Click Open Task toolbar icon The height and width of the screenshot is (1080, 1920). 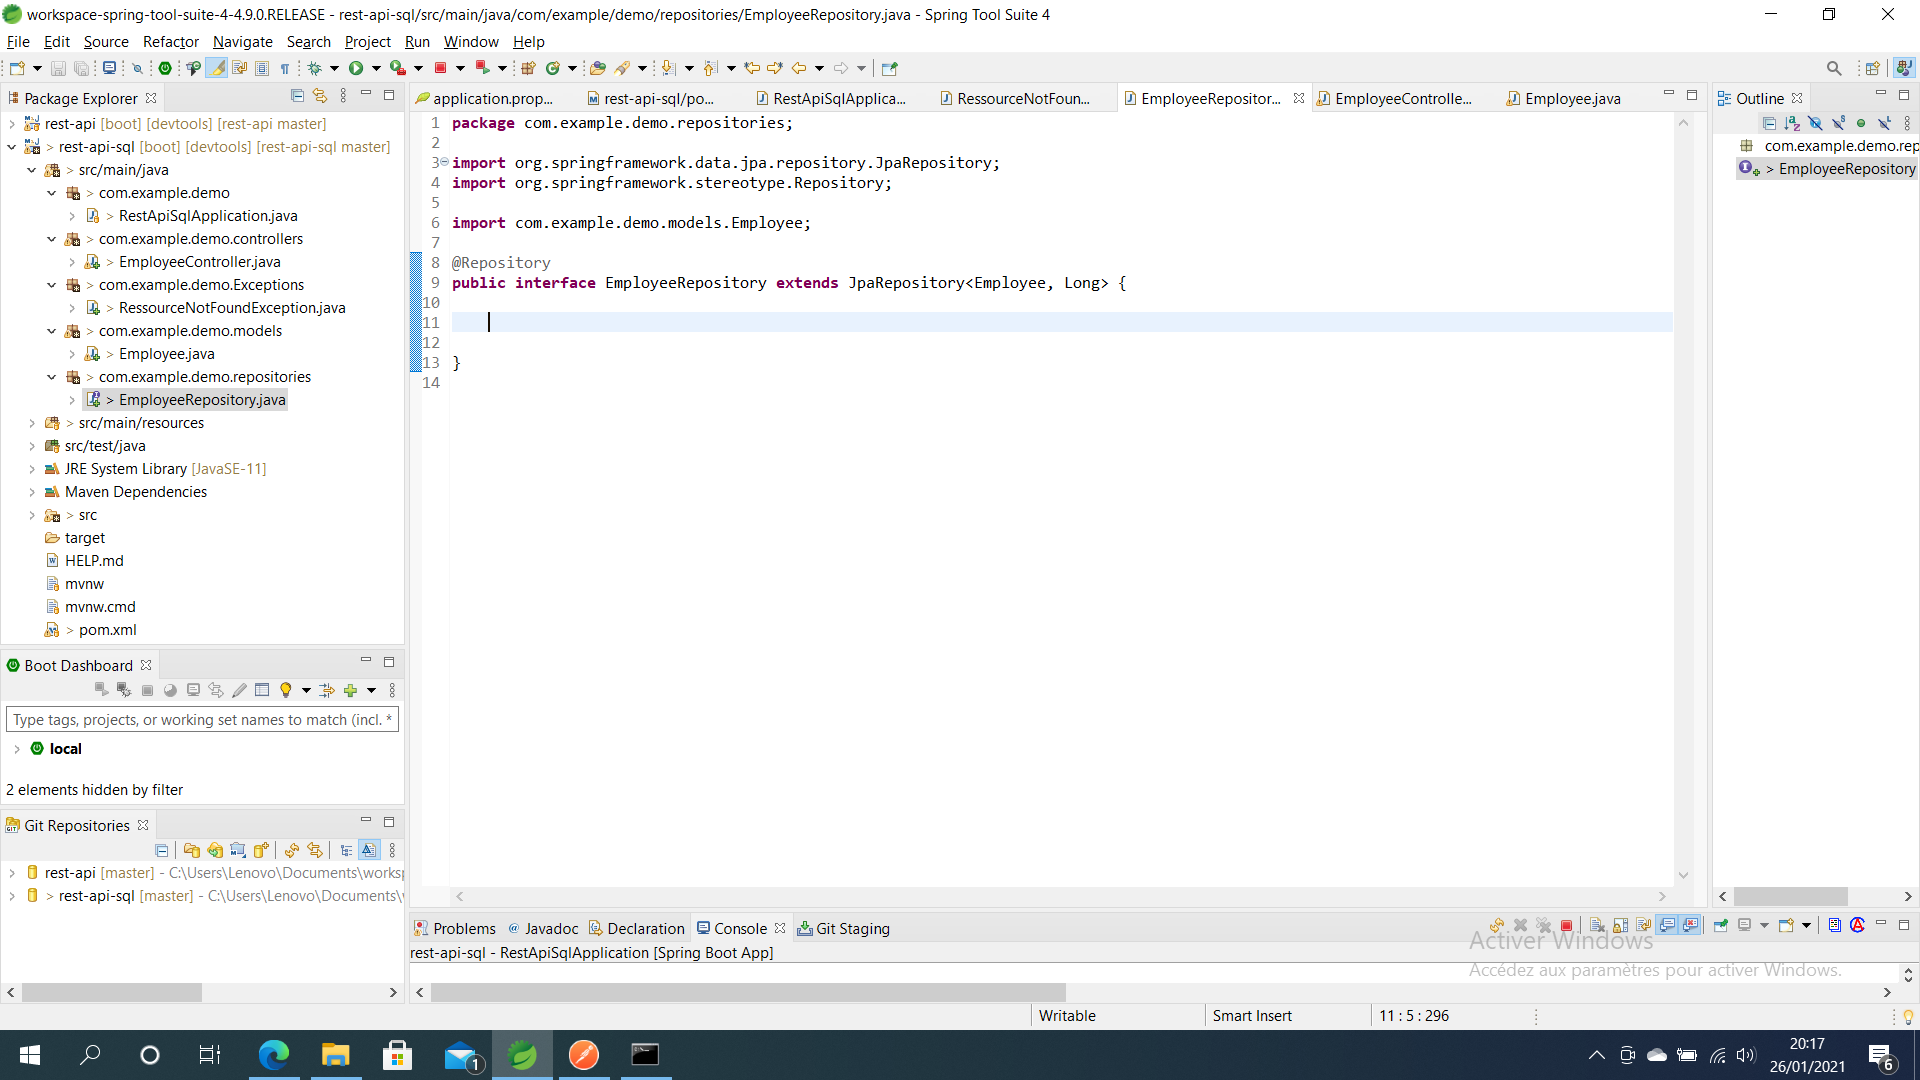[622, 68]
